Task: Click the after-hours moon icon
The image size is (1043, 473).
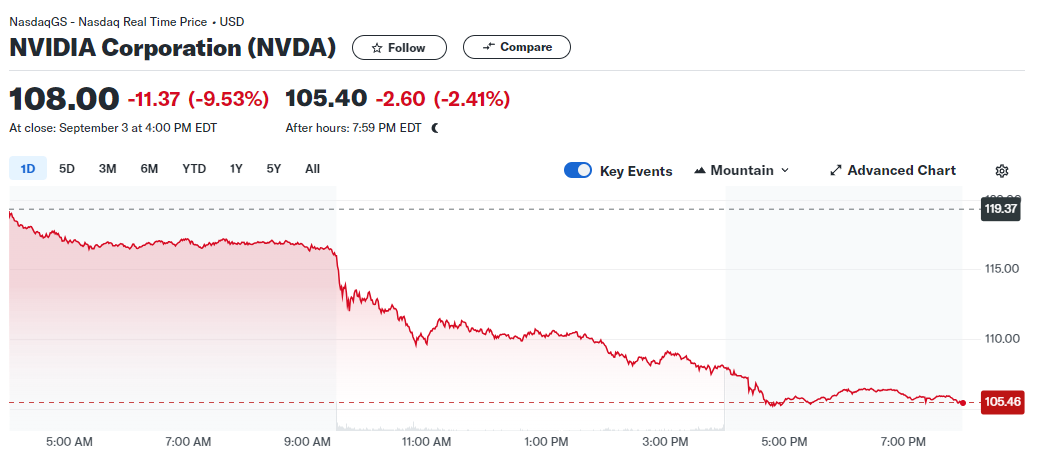Action: click(x=435, y=128)
